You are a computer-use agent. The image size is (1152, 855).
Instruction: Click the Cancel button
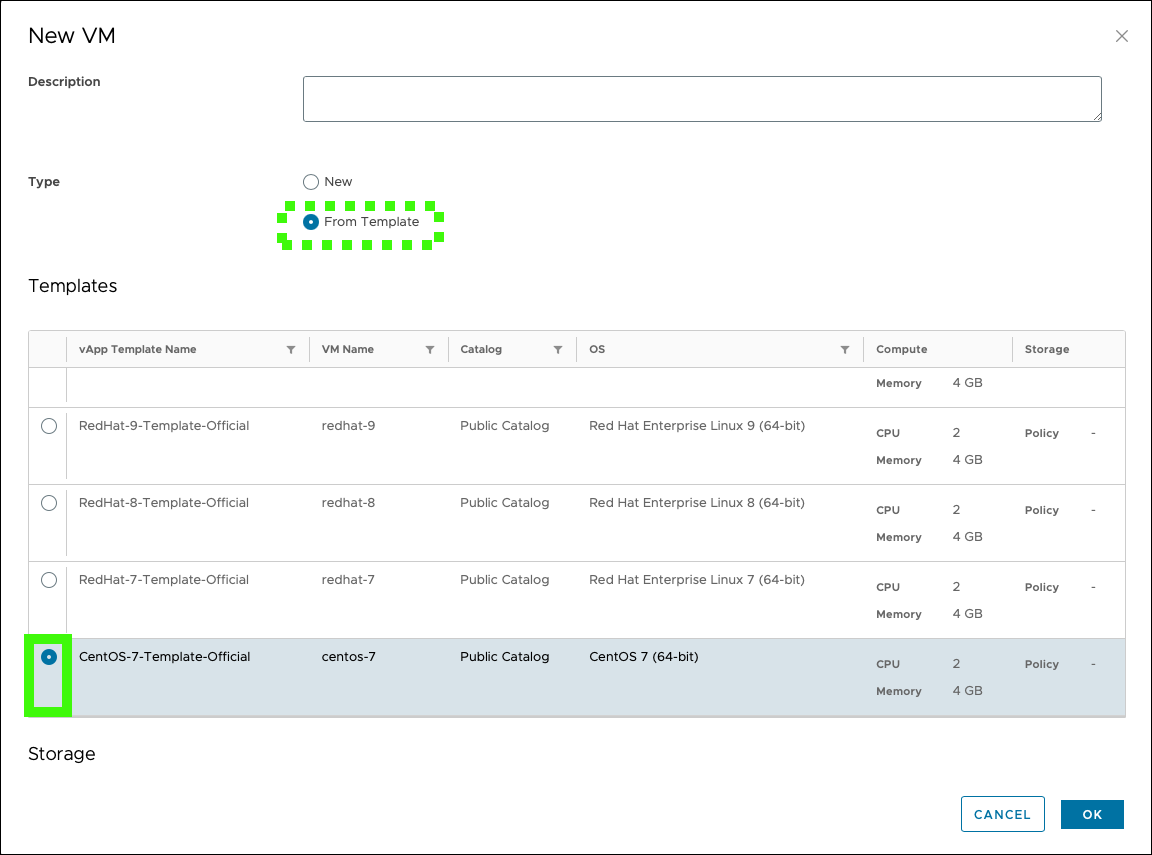(1002, 814)
